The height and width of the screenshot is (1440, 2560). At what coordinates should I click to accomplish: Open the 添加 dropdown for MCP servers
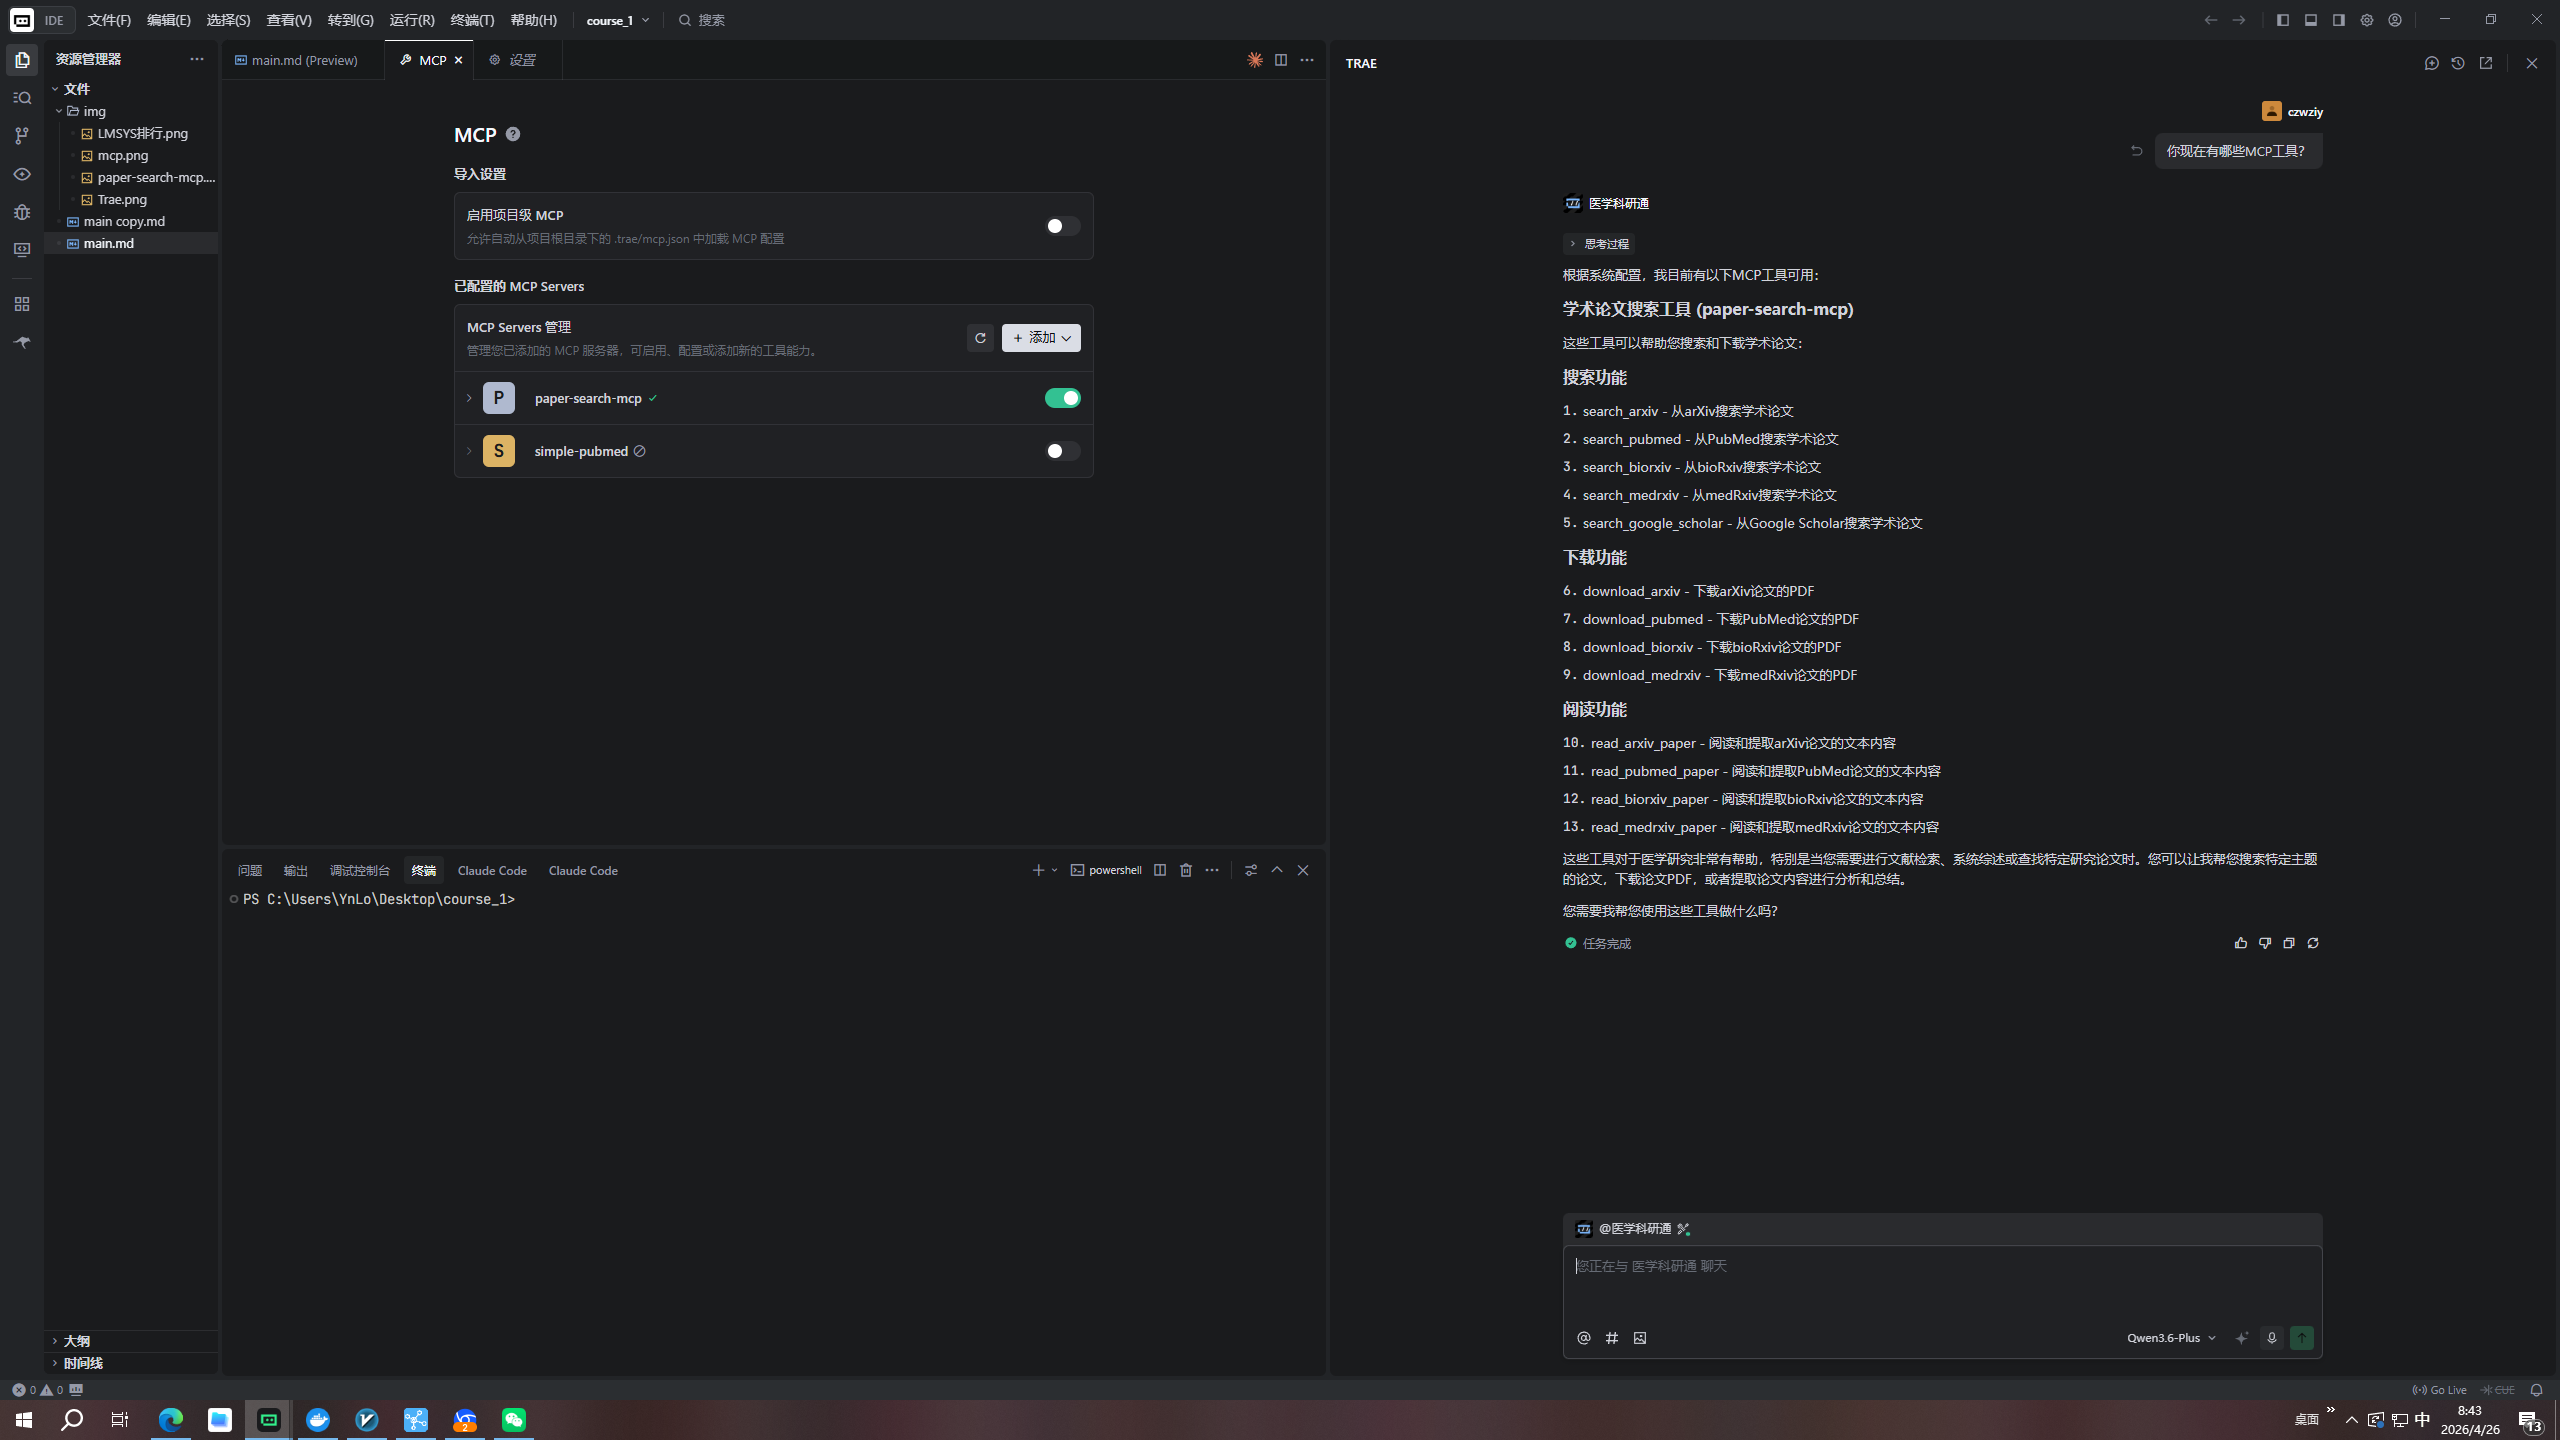coord(1041,338)
